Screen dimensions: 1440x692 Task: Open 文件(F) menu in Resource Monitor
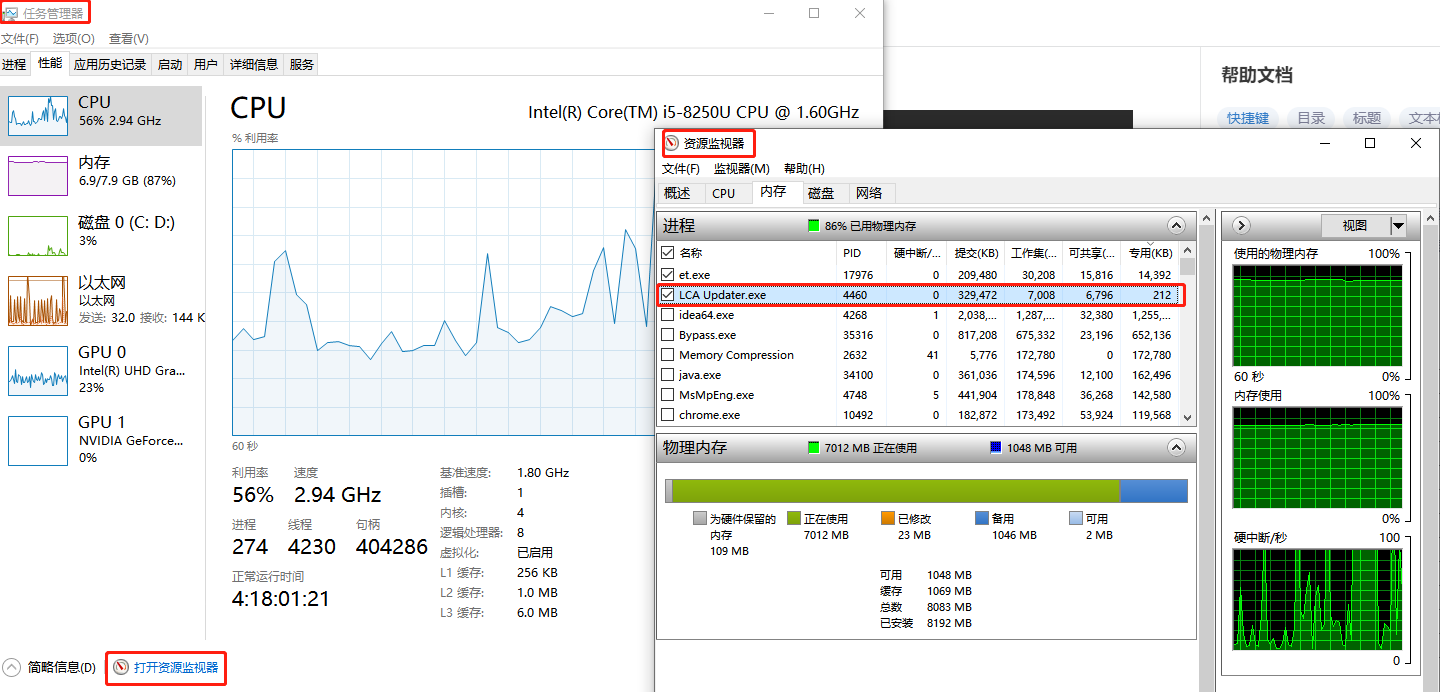tap(681, 169)
